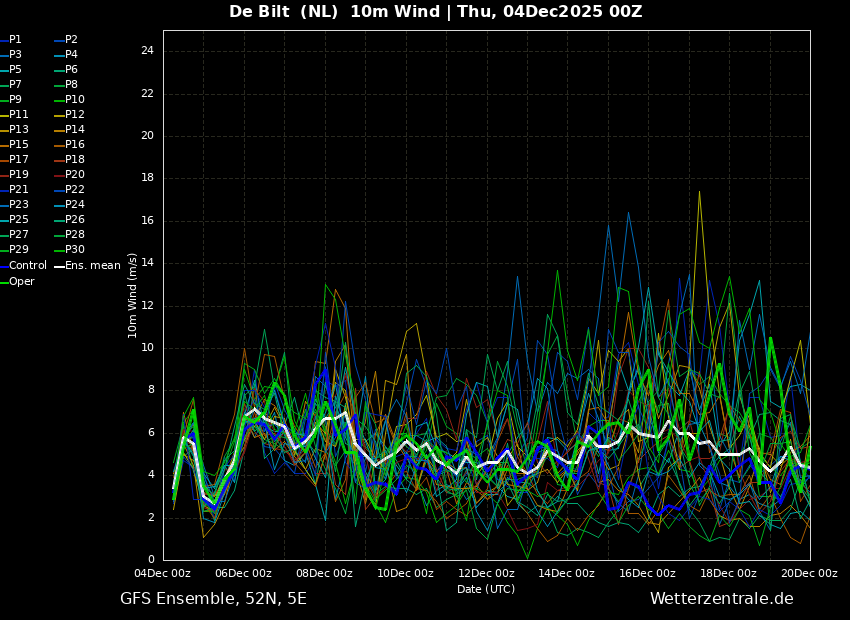Select the Ens. mean legend entry
This screenshot has height=620, width=850.
[92, 266]
